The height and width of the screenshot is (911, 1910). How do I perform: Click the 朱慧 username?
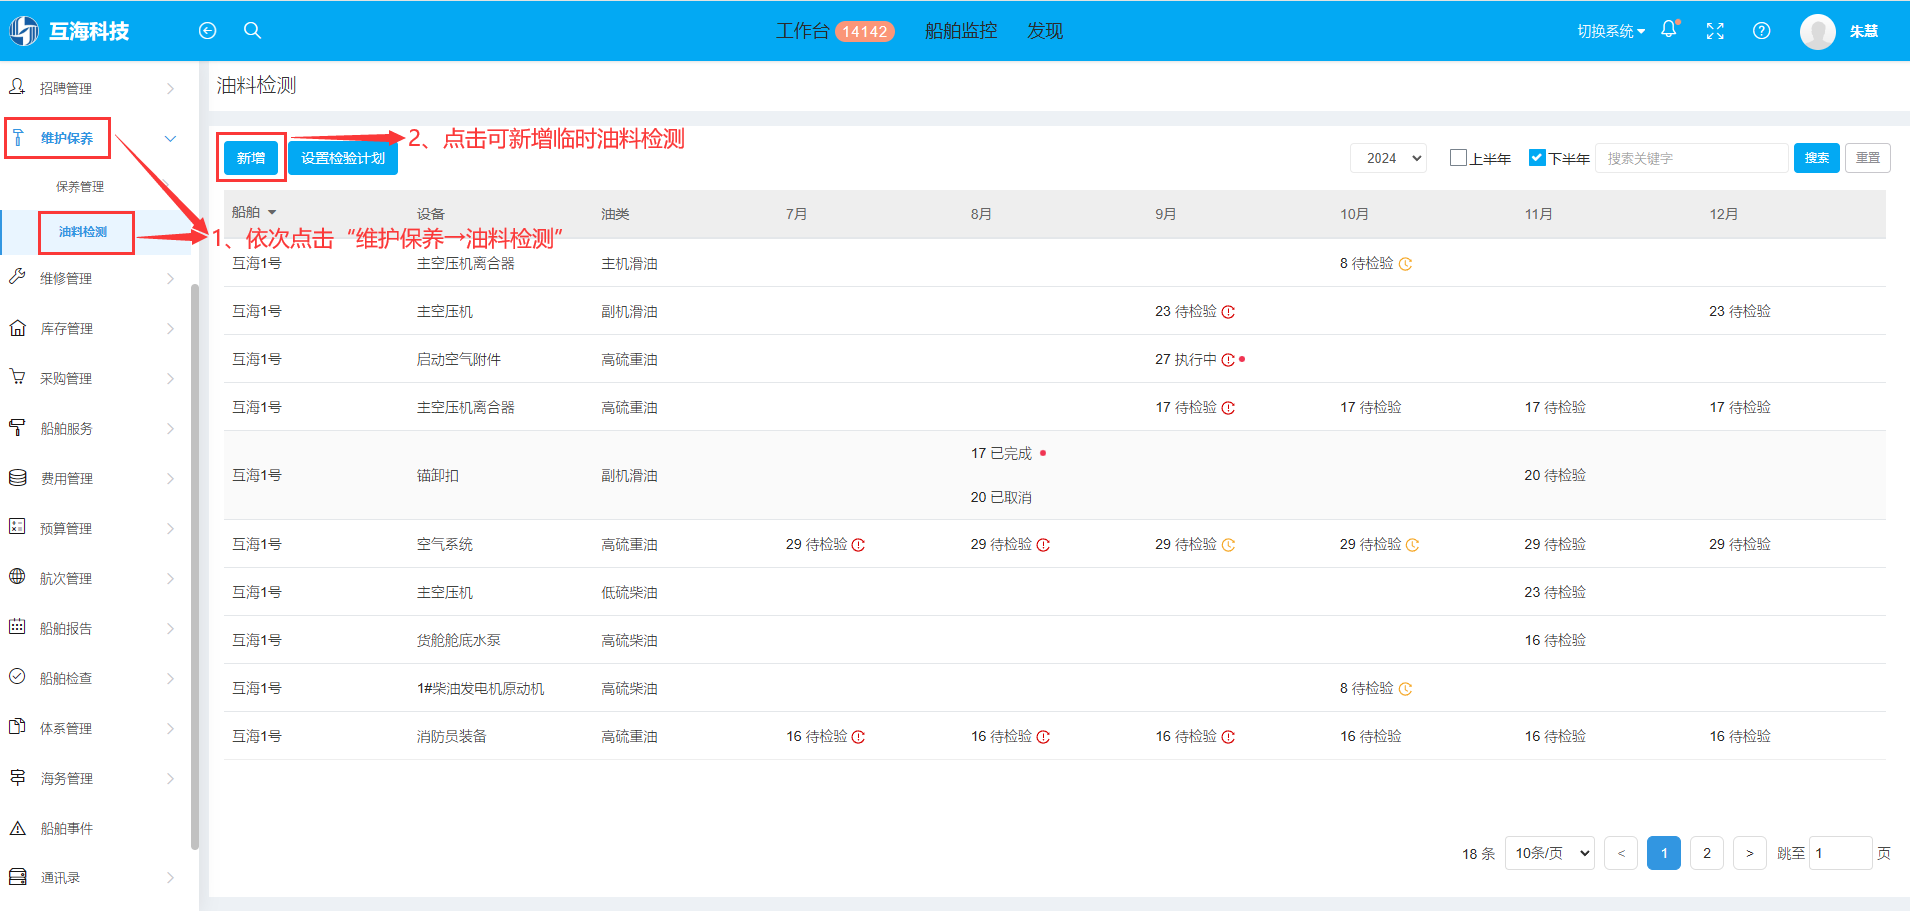point(1864,31)
